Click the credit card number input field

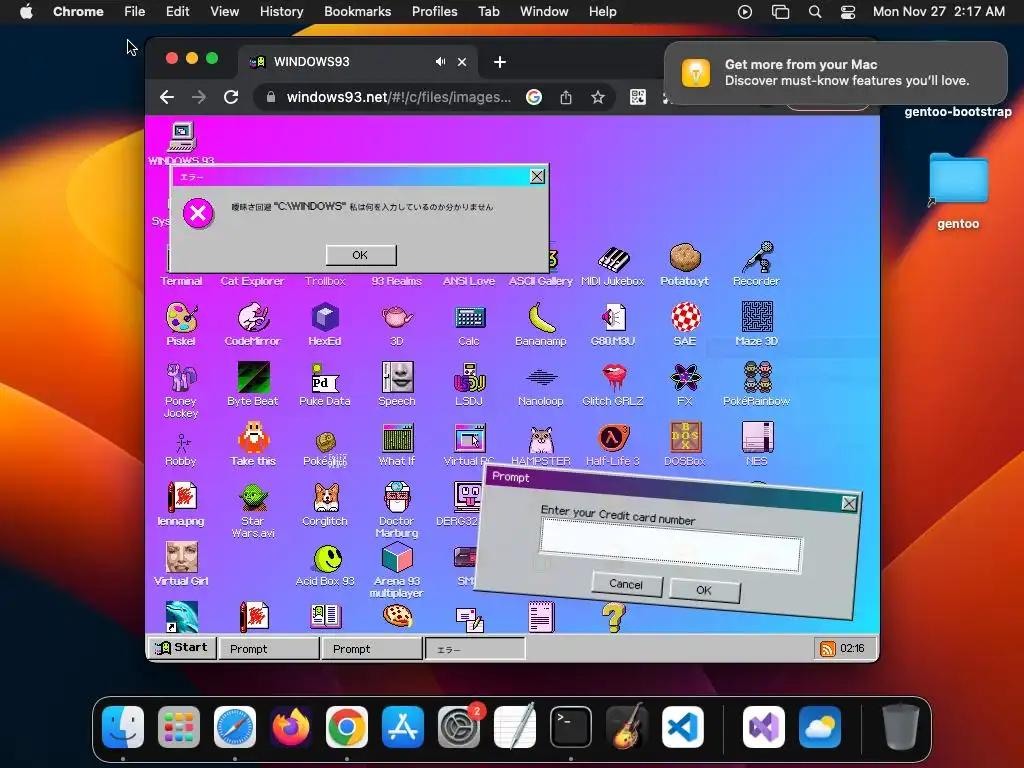click(670, 545)
